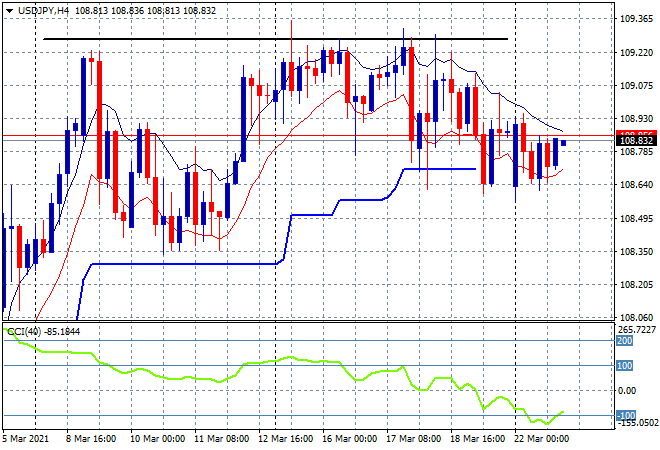Select the 109.075 price axis label
The image size is (660, 450).
pos(636,86)
